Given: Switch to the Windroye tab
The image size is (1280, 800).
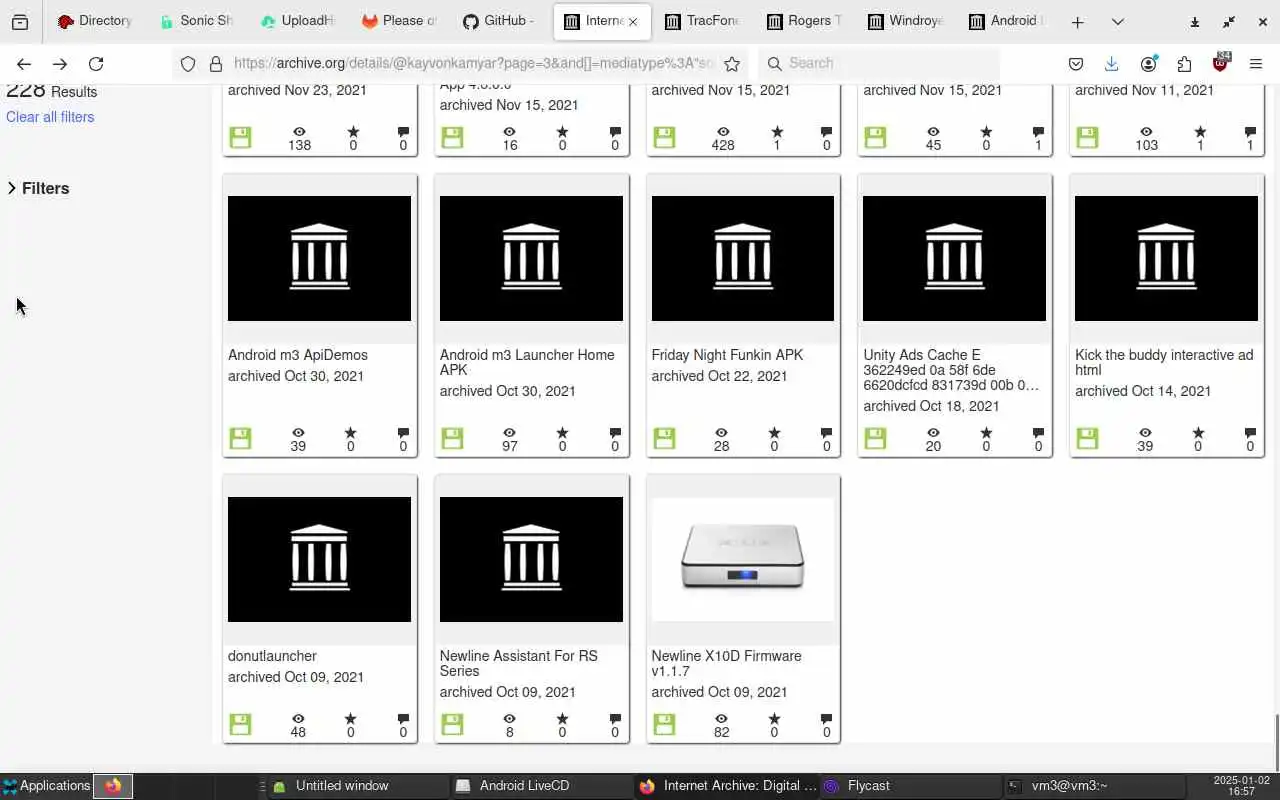Looking at the screenshot, I should point(905,21).
